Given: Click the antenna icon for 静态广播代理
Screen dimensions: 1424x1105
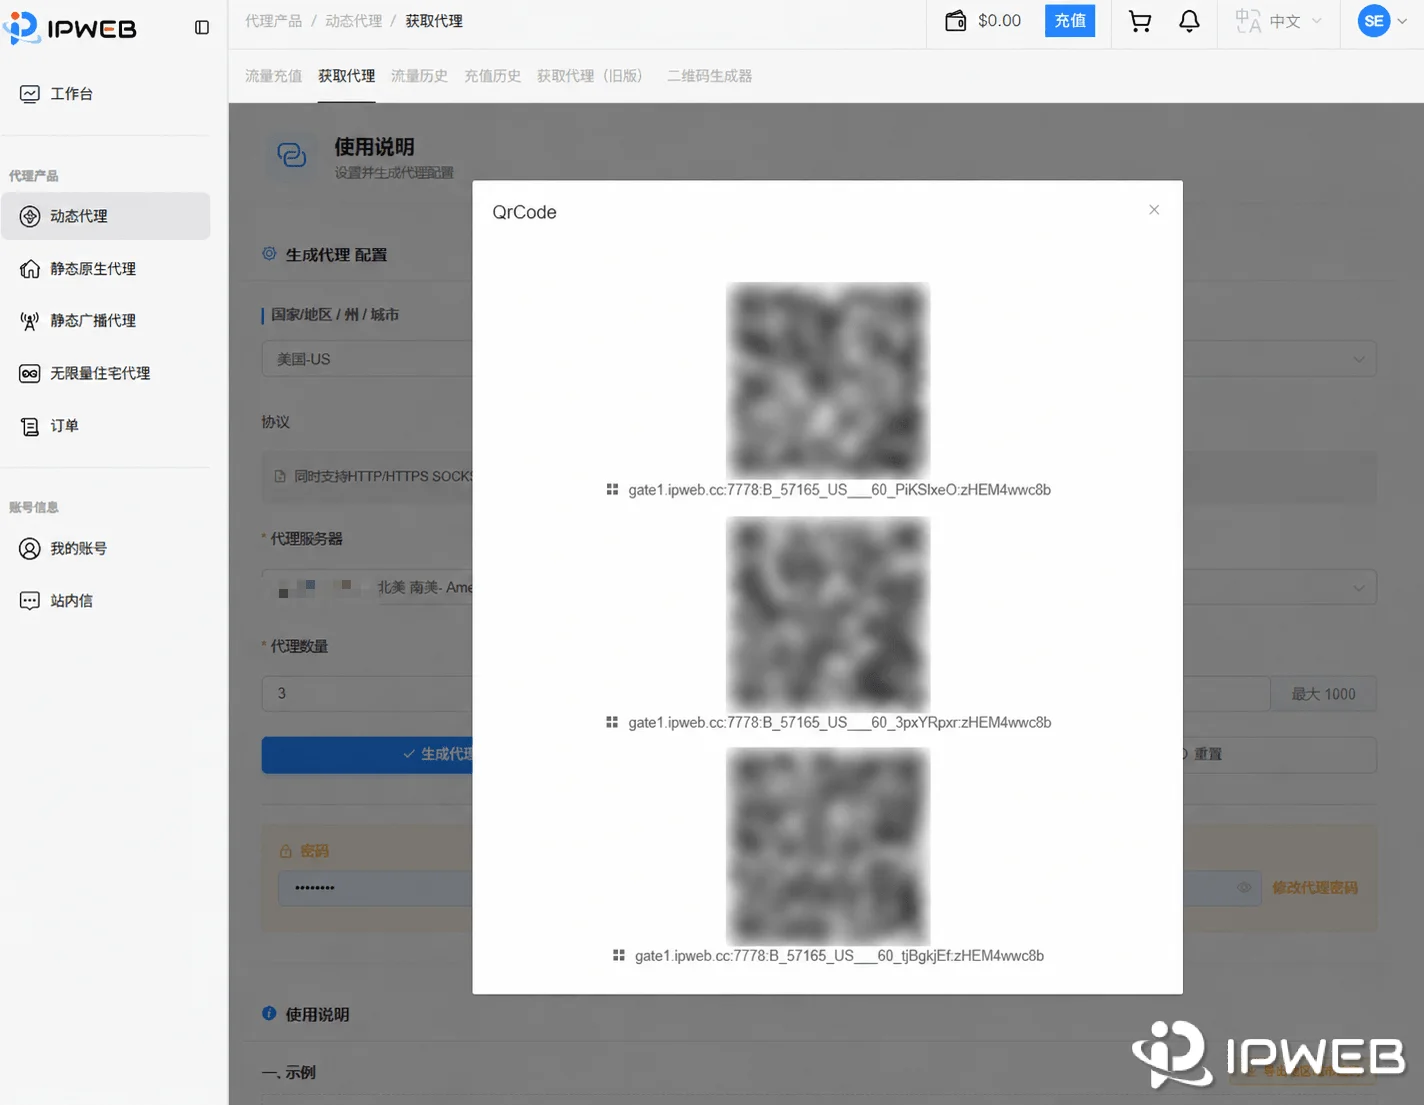Looking at the screenshot, I should [30, 321].
